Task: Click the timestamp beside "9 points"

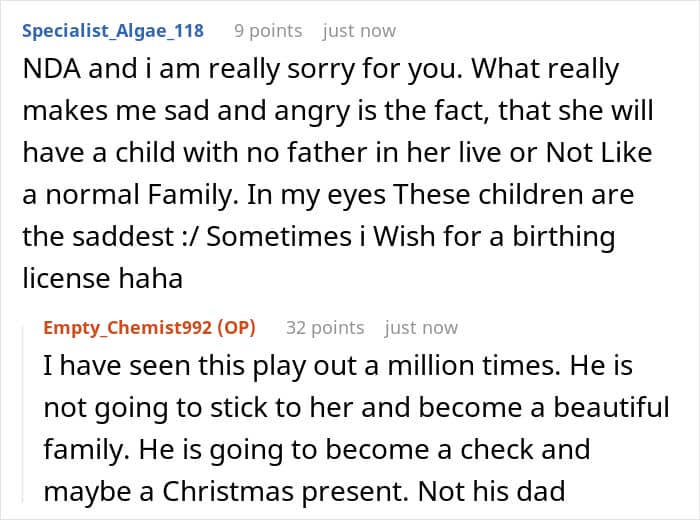Action: point(358,30)
